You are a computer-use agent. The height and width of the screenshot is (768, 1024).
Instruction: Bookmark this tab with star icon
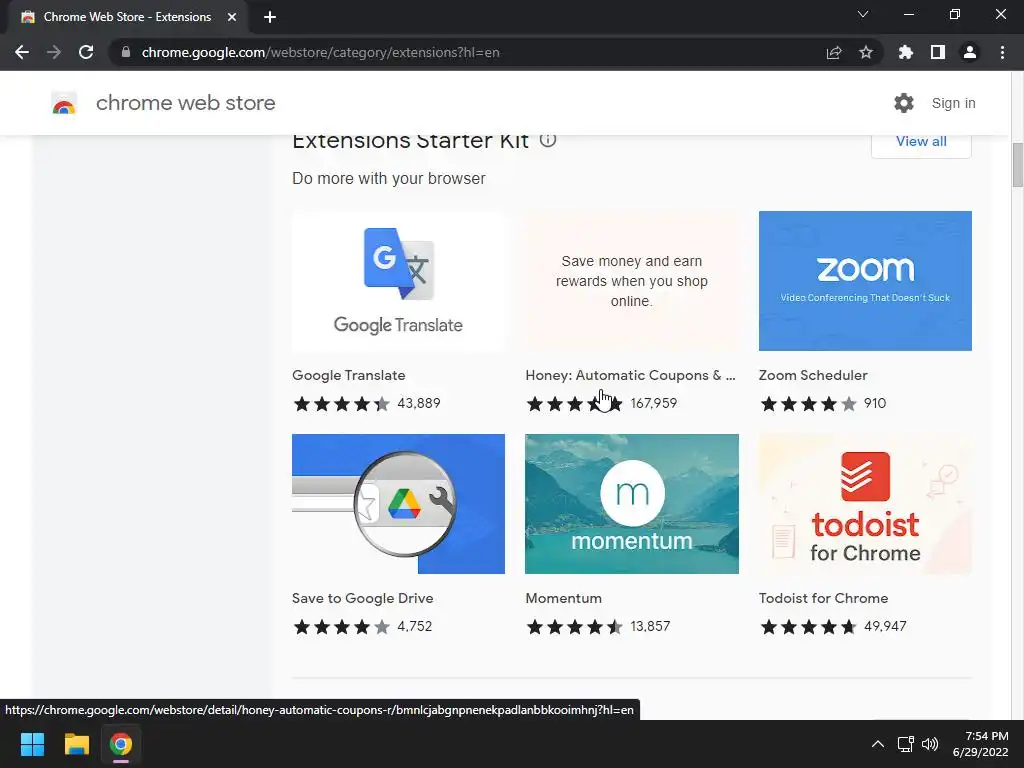pos(866,52)
